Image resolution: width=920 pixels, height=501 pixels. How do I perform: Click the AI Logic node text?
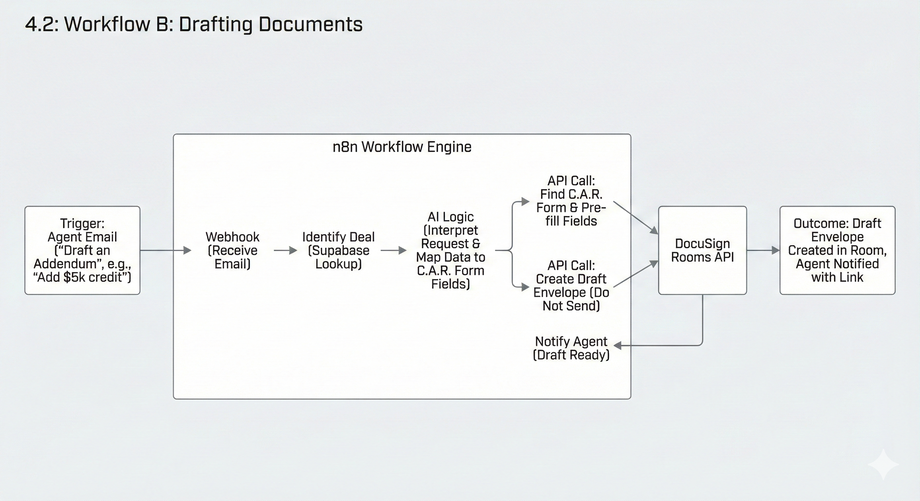(x=451, y=250)
